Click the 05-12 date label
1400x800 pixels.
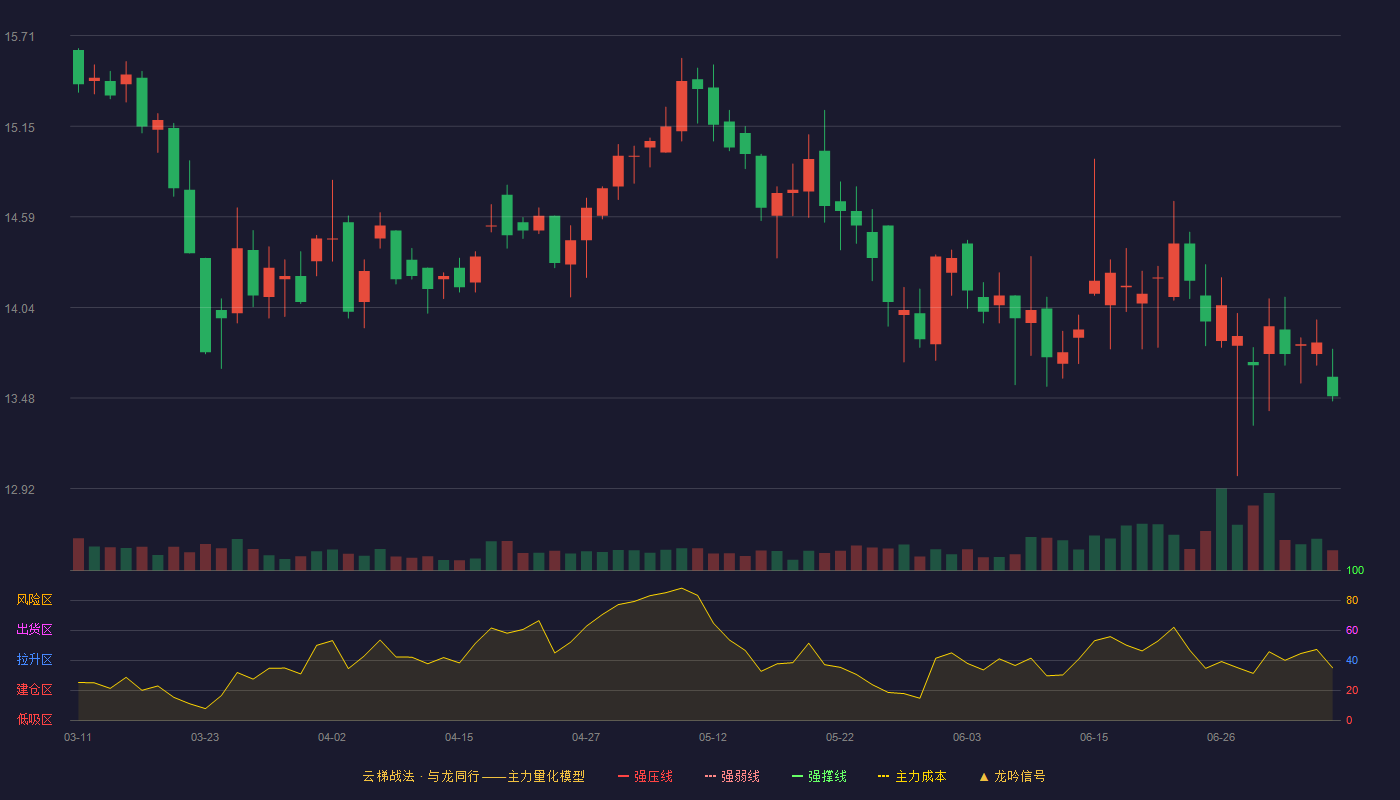coord(713,737)
